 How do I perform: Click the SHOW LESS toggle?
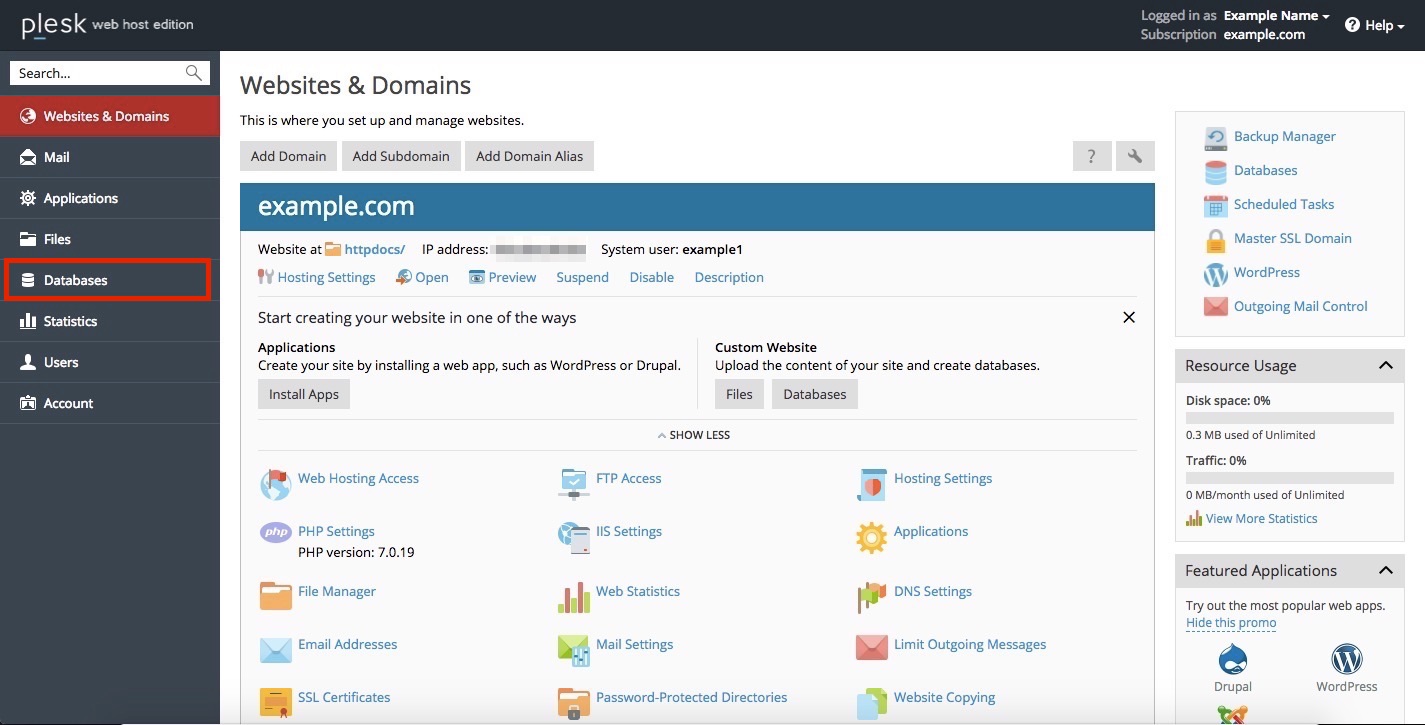693,435
